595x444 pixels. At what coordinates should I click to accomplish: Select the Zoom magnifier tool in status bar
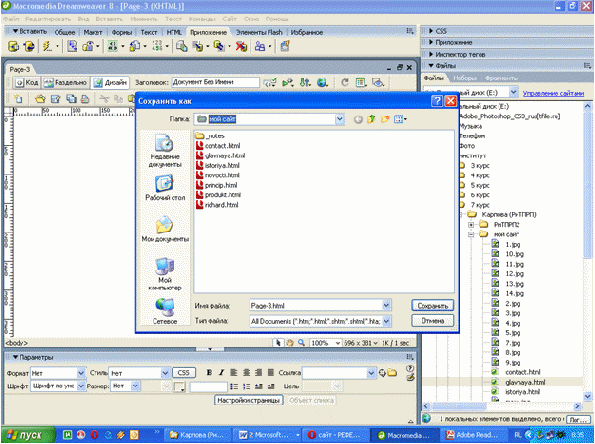(301, 343)
